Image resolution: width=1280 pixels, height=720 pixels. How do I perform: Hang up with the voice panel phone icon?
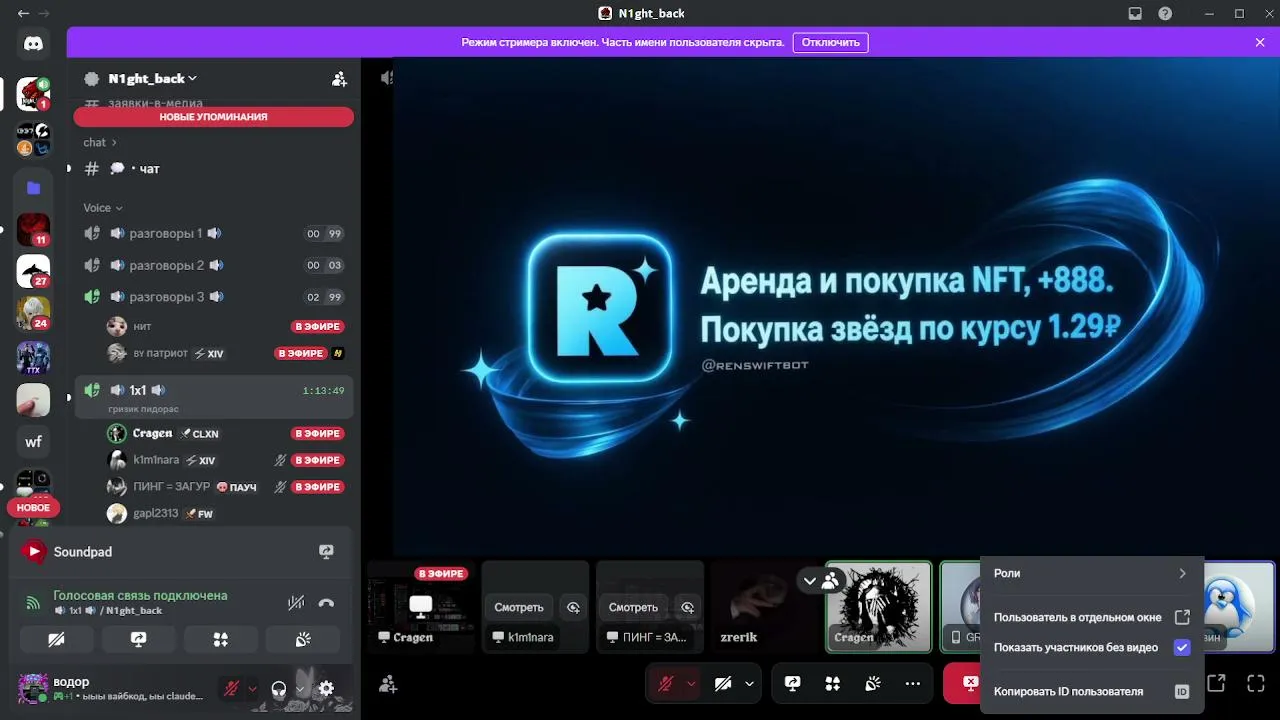point(326,603)
